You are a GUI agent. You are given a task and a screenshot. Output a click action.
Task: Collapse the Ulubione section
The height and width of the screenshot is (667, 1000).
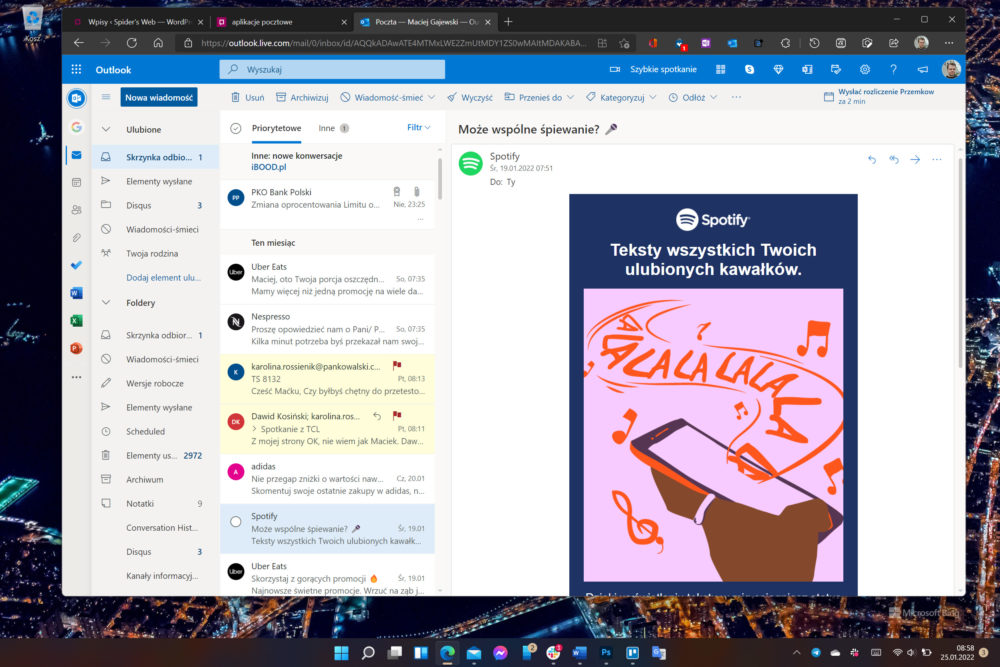[106, 129]
